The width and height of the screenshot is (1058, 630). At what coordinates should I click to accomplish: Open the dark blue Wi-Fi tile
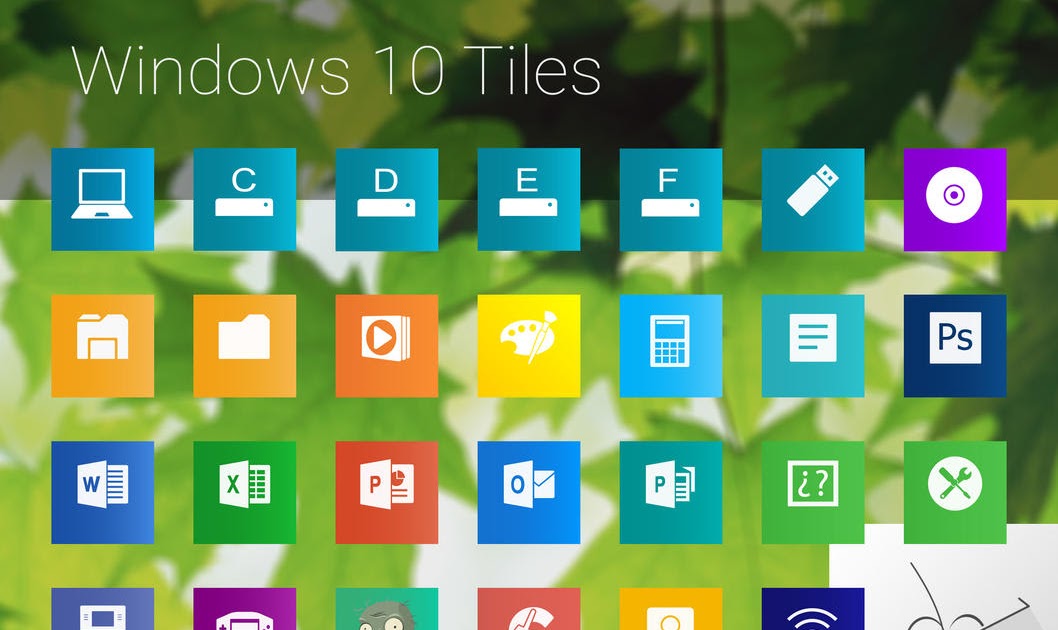tap(813, 609)
